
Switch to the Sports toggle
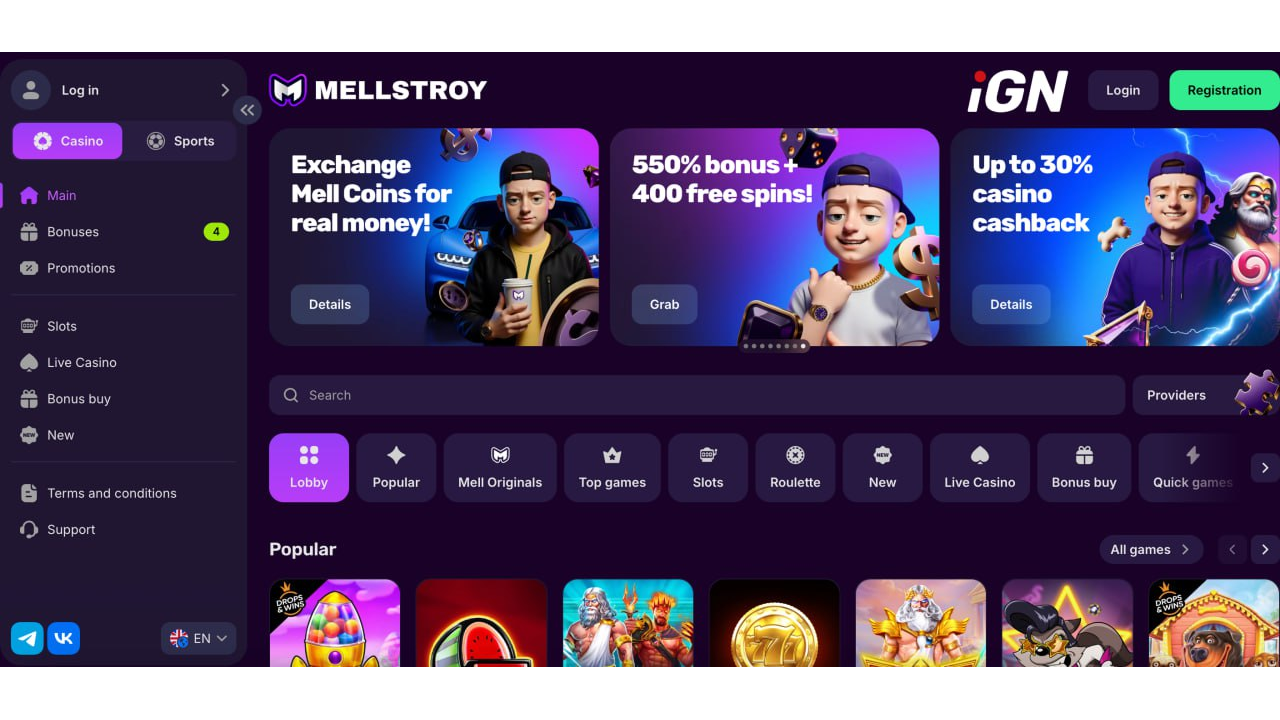click(x=180, y=141)
